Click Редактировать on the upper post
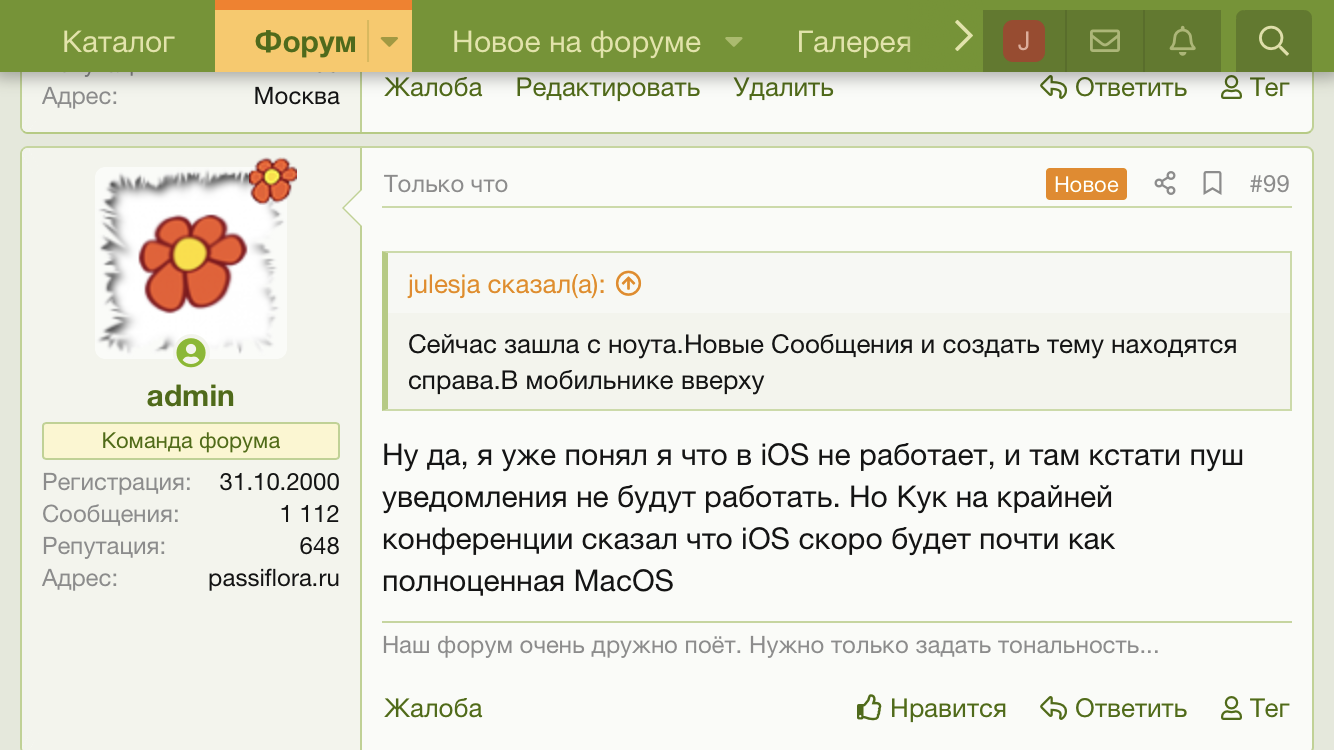Image resolution: width=1334 pixels, height=750 pixels. (x=607, y=87)
